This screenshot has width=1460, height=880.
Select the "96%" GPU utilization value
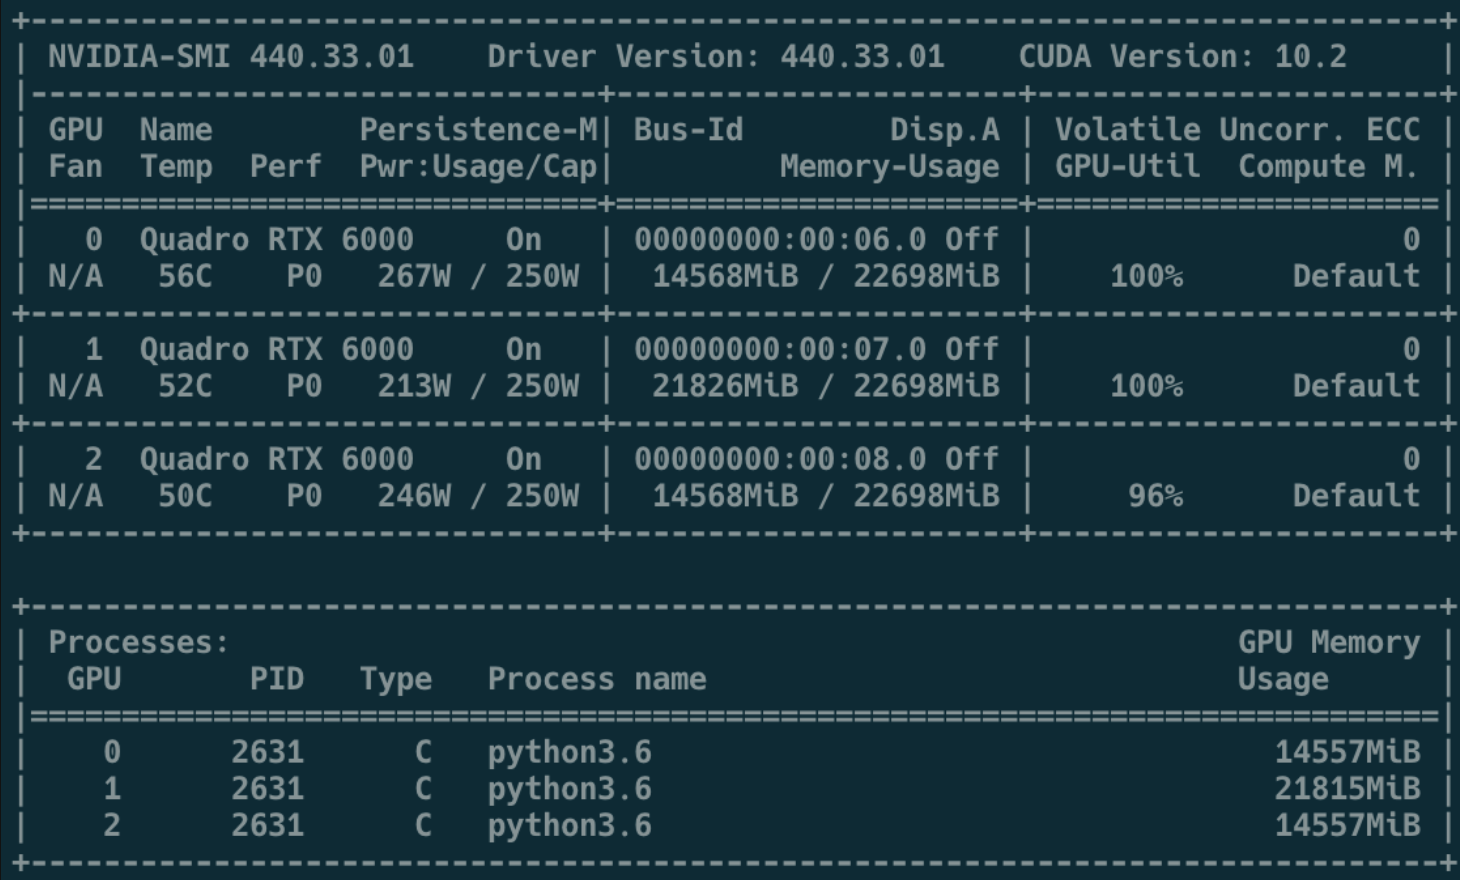[x=1155, y=496]
